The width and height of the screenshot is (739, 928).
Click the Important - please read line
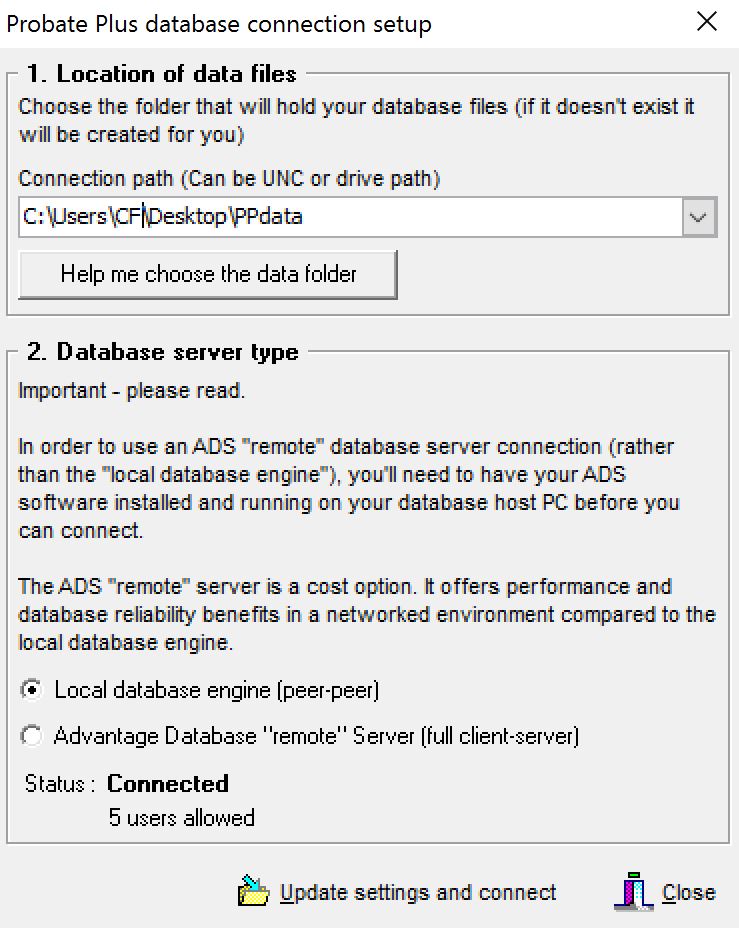131,391
